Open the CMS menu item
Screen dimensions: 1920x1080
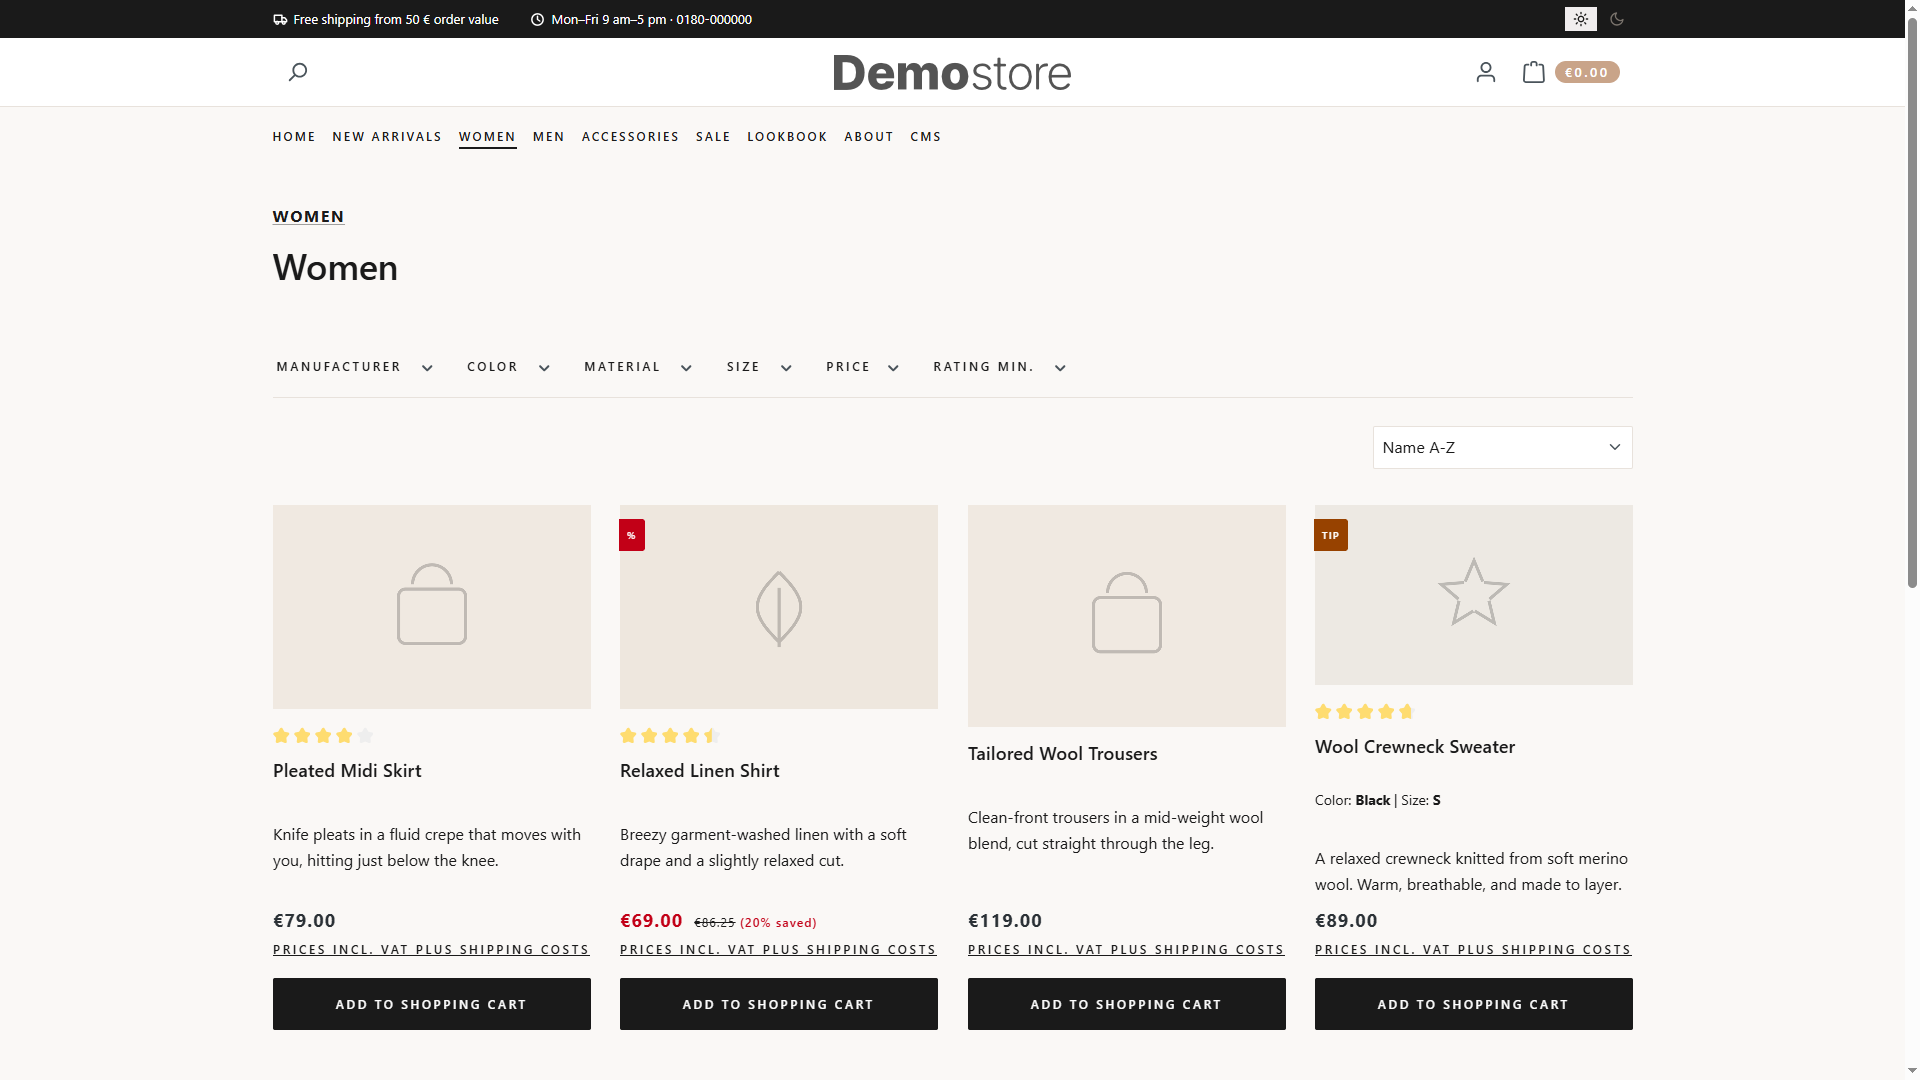(x=926, y=137)
